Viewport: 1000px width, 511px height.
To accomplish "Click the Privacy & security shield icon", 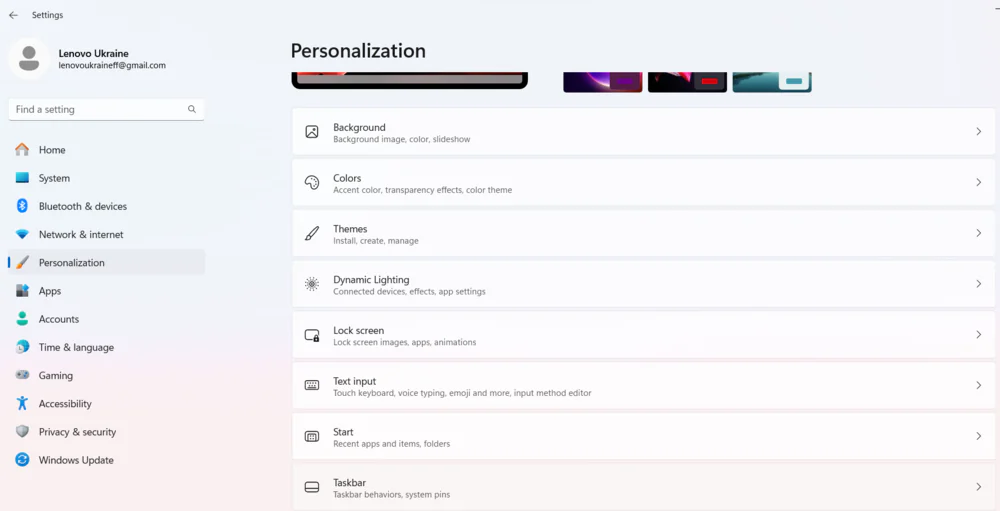I will (x=22, y=432).
